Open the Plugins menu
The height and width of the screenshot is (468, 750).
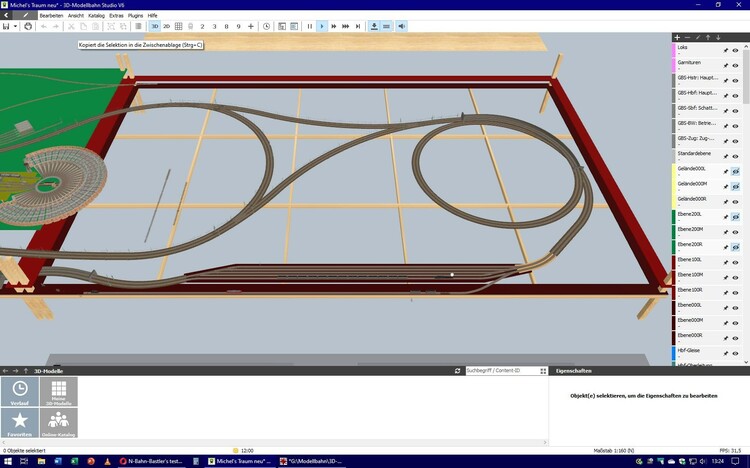135,15
